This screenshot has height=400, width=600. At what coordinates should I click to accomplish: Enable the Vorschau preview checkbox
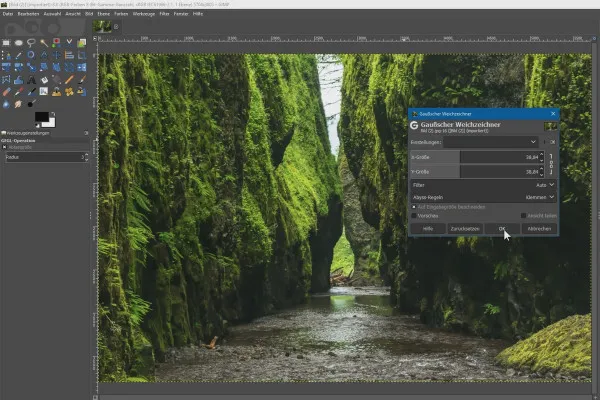point(414,216)
